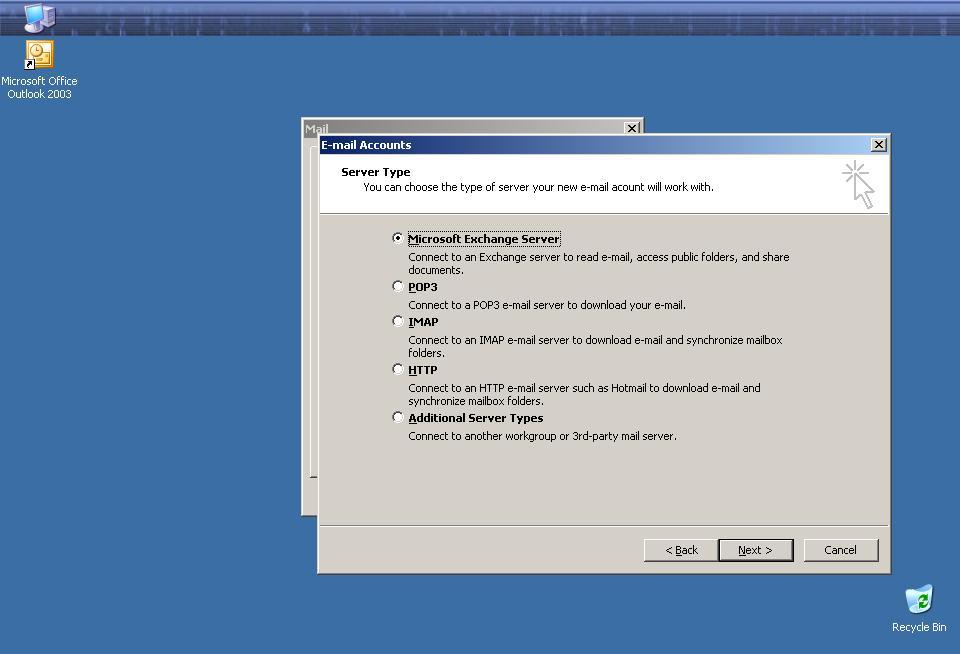This screenshot has width=960, height=654.
Task: Proceed with the Next button
Action: click(x=756, y=550)
